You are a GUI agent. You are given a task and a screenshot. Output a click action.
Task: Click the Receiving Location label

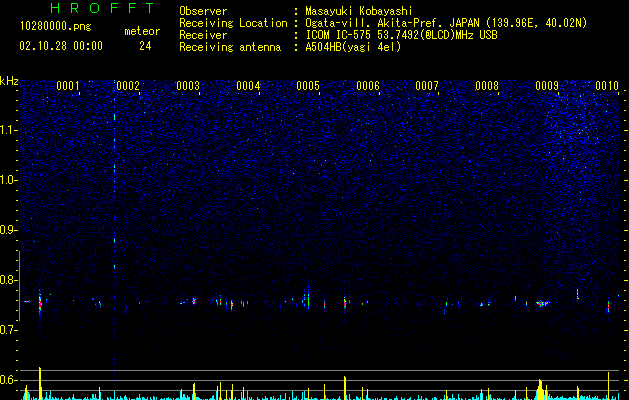point(233,23)
